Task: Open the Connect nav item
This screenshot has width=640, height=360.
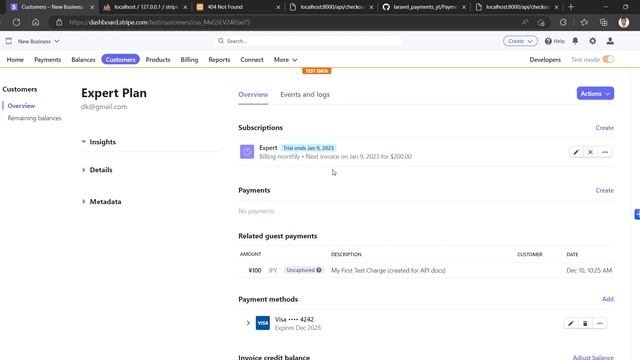Action: [252, 60]
